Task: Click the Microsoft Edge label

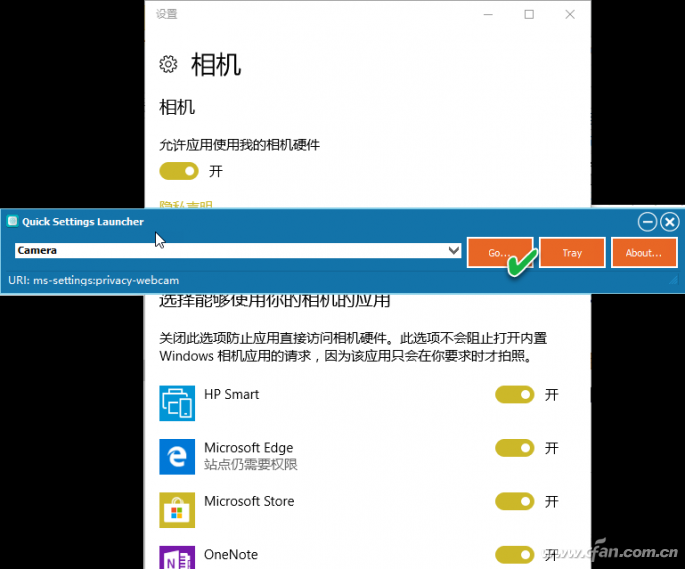Action: (x=249, y=448)
